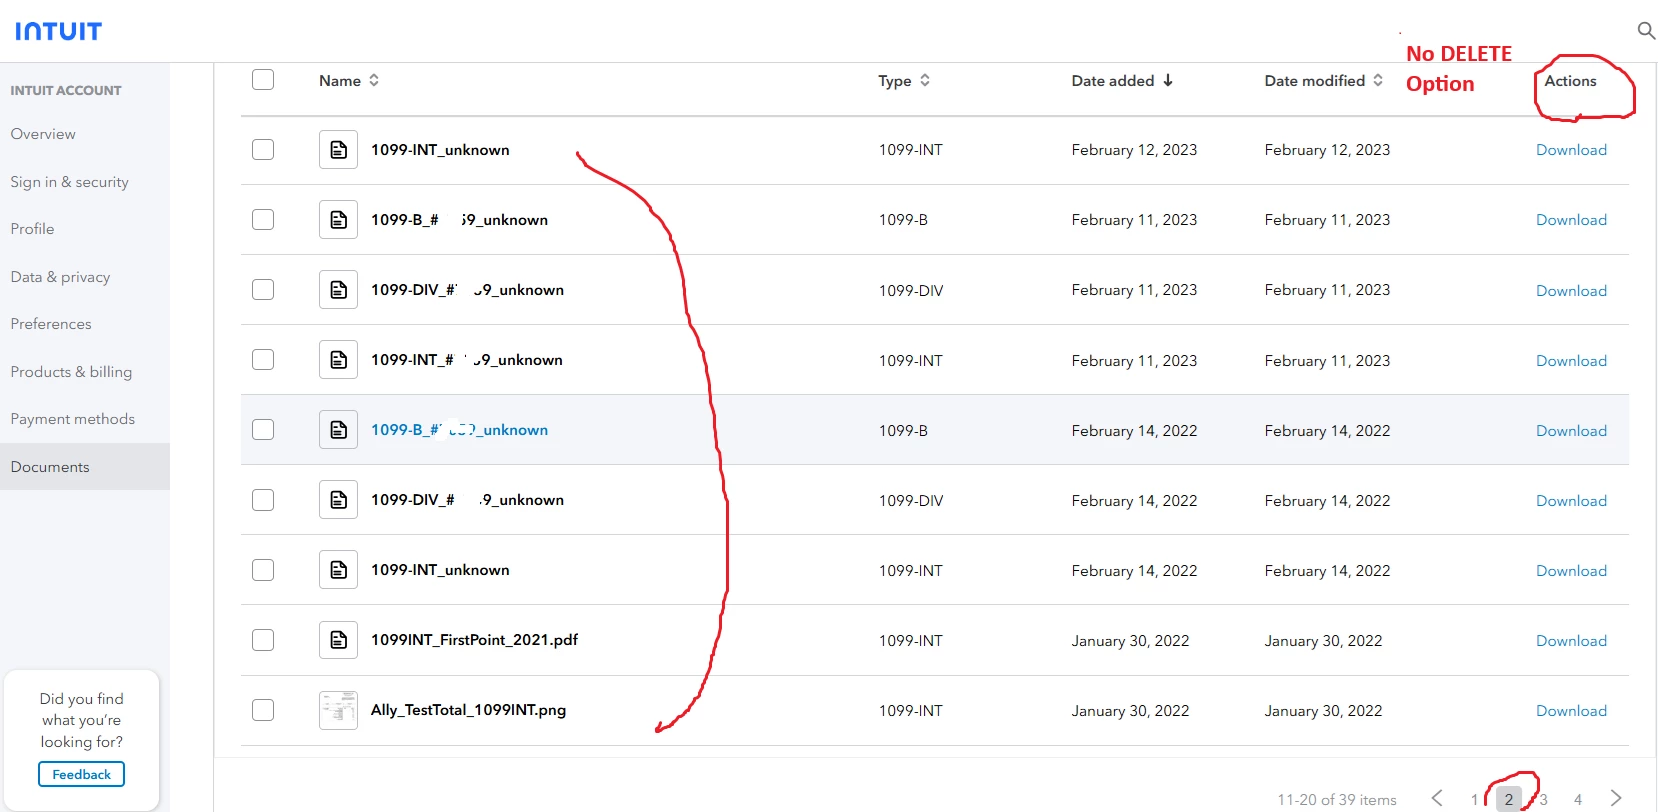Open Sign in & security
This screenshot has width=1658, height=812.
[69, 182]
